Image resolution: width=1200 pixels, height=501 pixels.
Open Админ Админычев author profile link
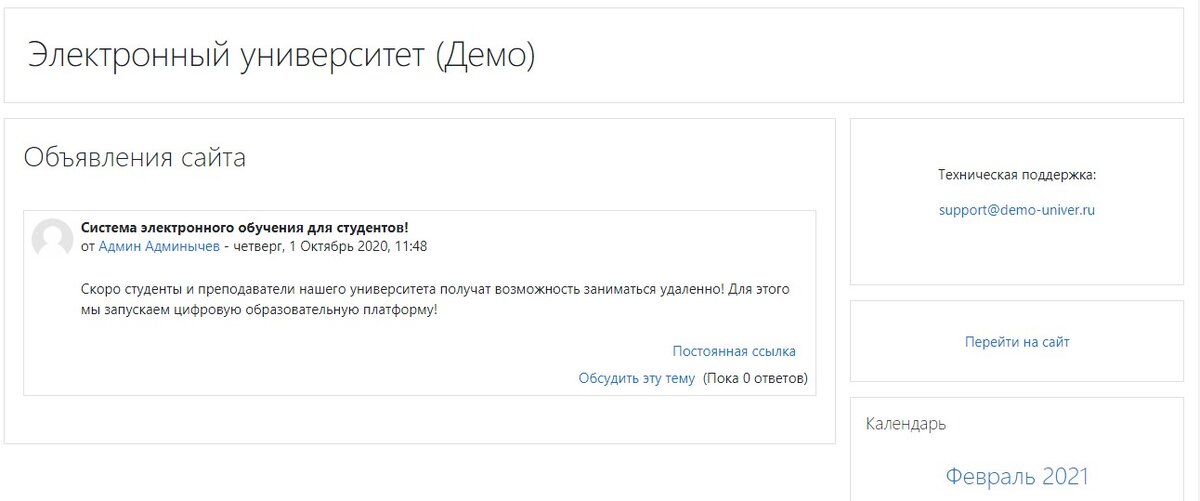[x=160, y=246]
